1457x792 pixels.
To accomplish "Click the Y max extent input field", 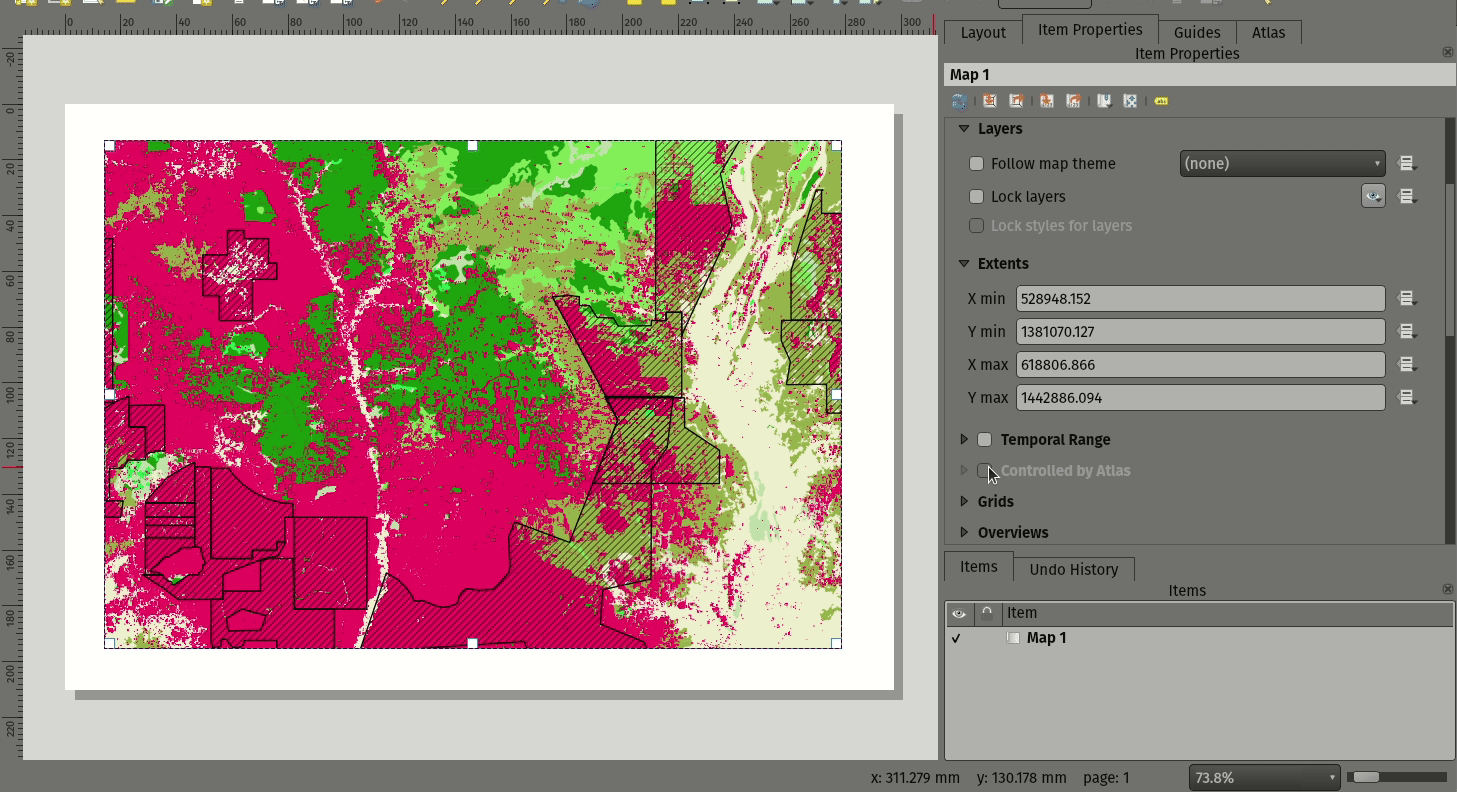I will 1200,398.
